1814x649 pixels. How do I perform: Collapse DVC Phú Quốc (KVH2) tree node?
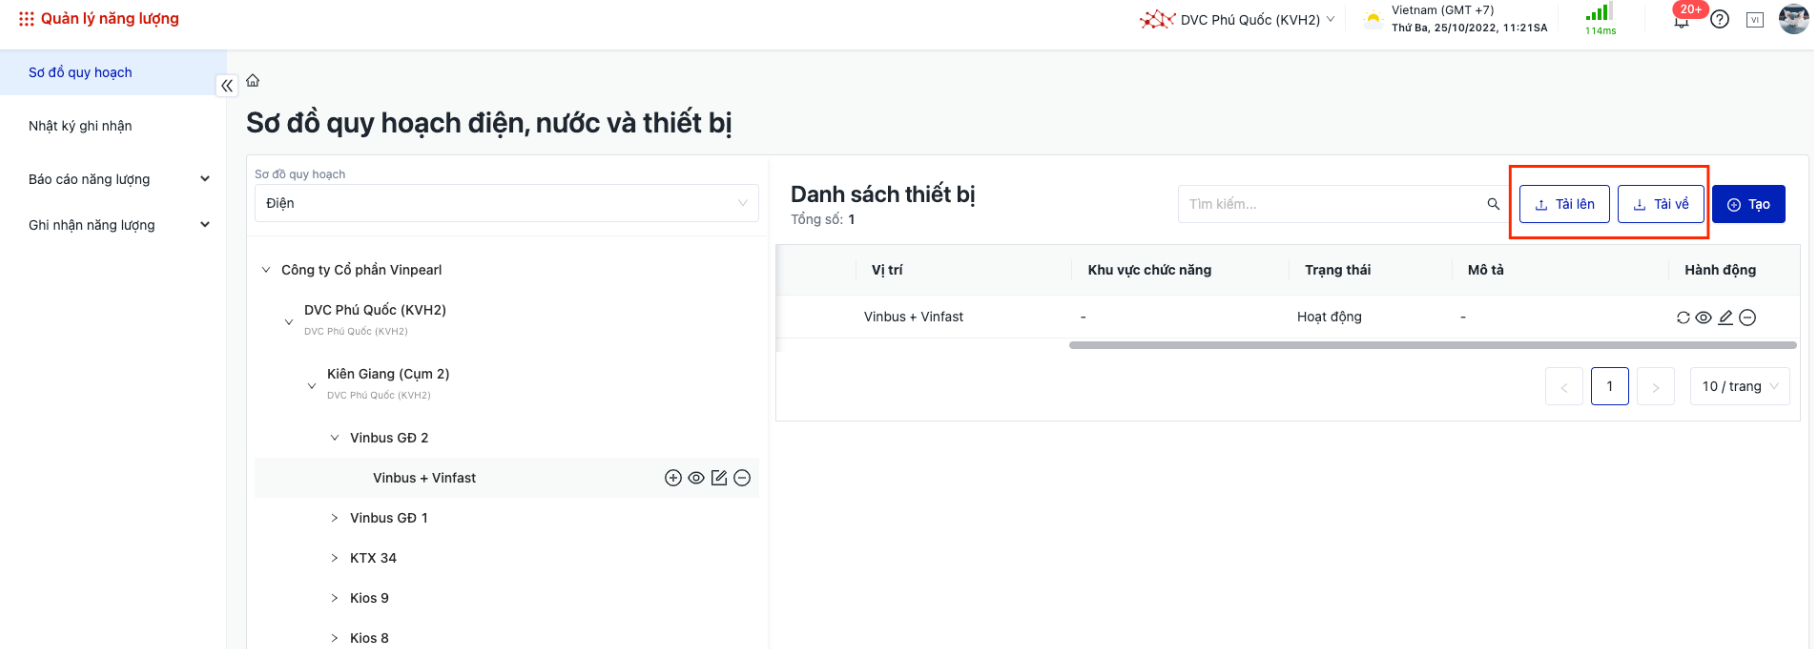pyautogui.click(x=289, y=322)
